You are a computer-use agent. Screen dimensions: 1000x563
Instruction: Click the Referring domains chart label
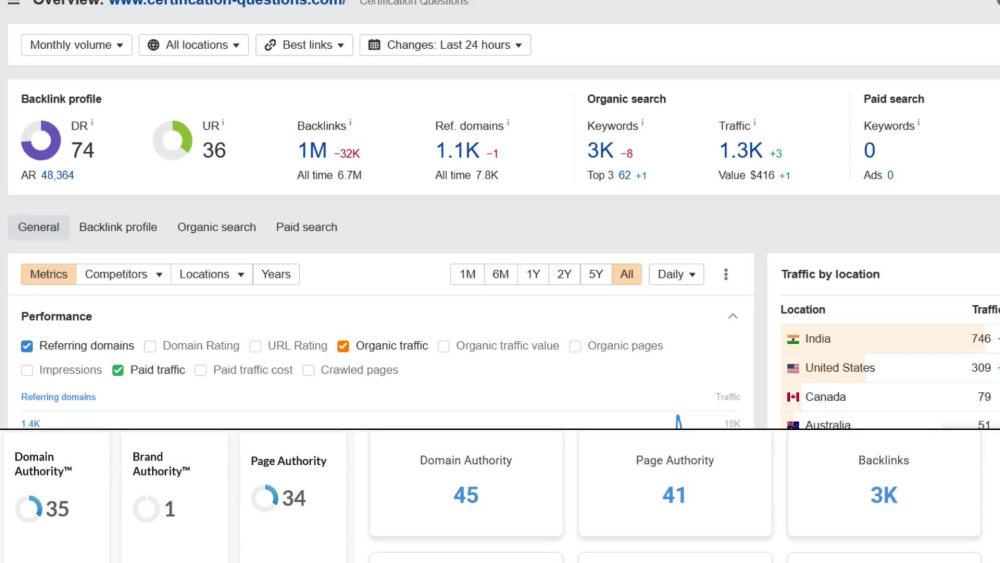coord(58,397)
